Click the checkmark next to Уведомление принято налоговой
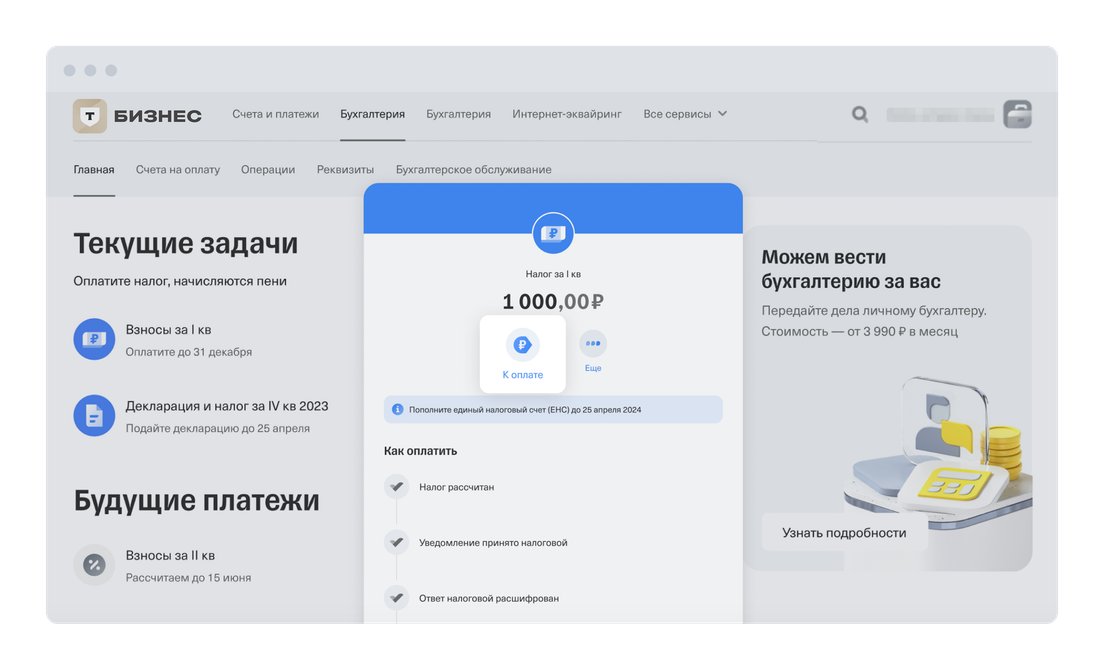 point(397,542)
